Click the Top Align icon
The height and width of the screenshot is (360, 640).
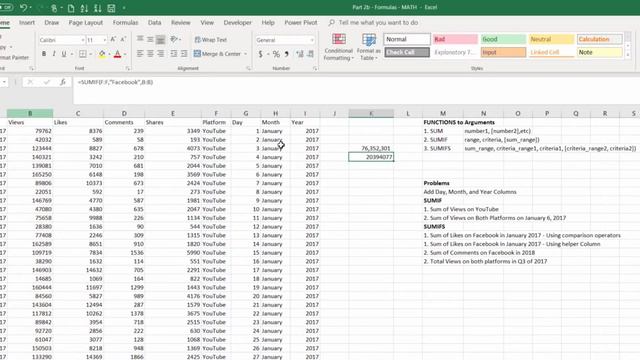click(140, 39)
